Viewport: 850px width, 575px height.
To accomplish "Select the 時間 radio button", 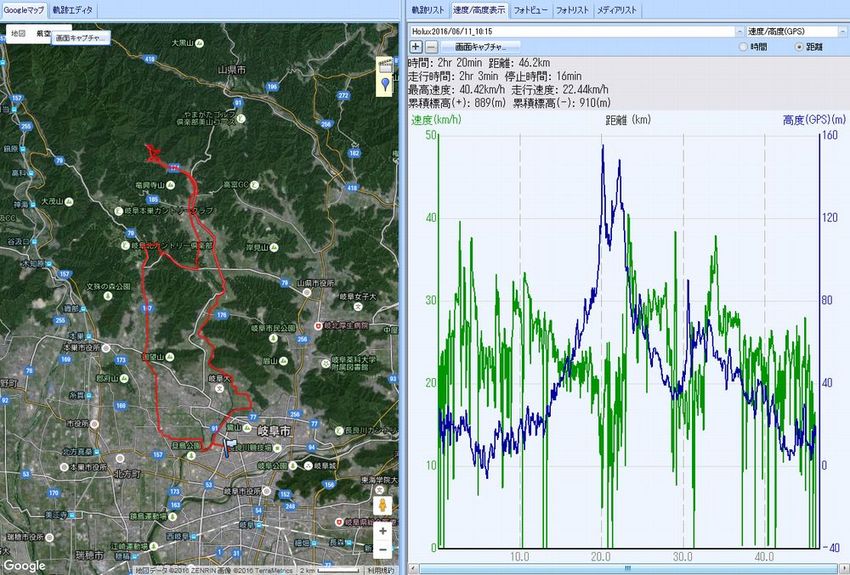I will (x=743, y=47).
